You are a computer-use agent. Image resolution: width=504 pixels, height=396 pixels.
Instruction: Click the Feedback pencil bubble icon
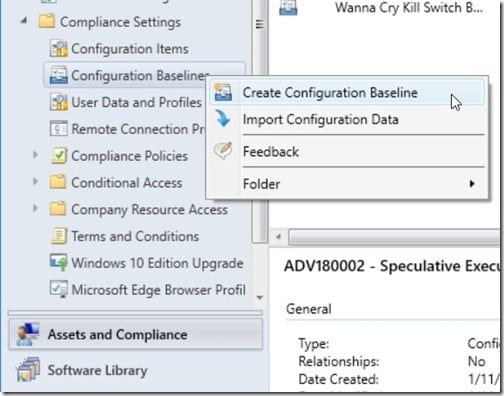223,151
